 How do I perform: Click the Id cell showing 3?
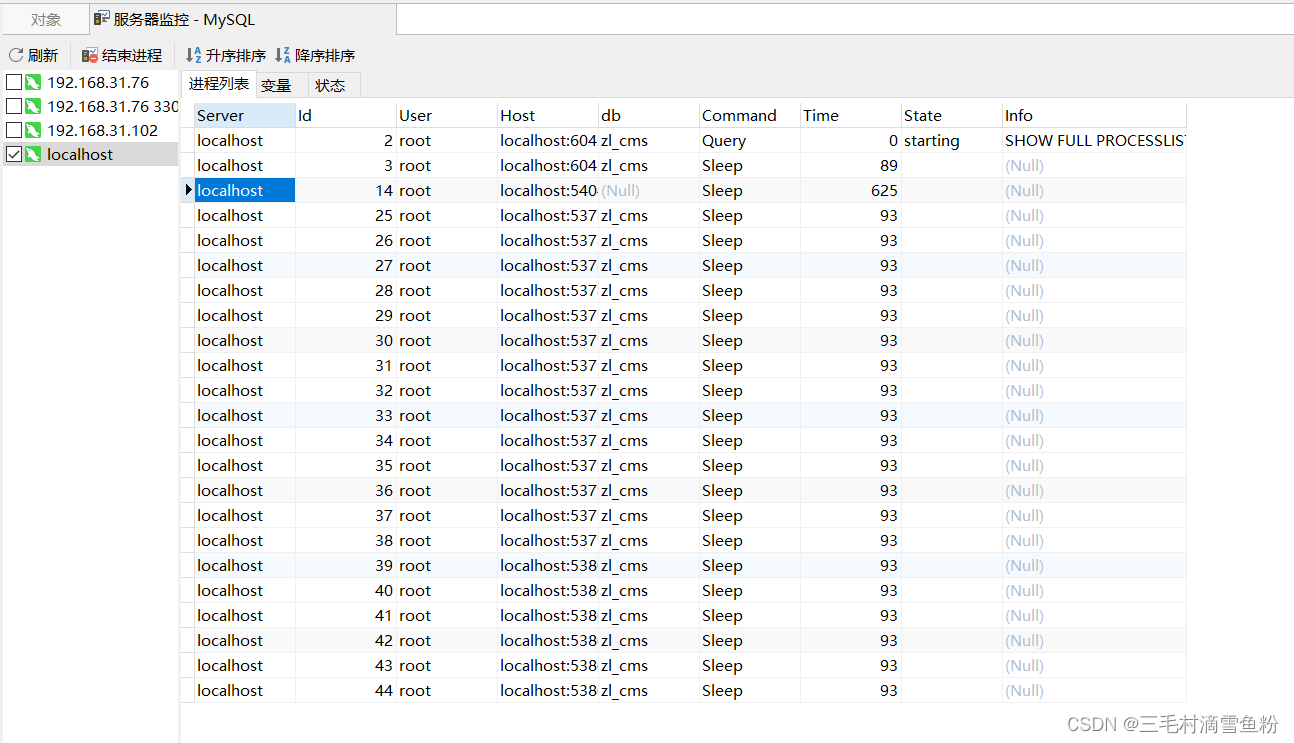346,166
